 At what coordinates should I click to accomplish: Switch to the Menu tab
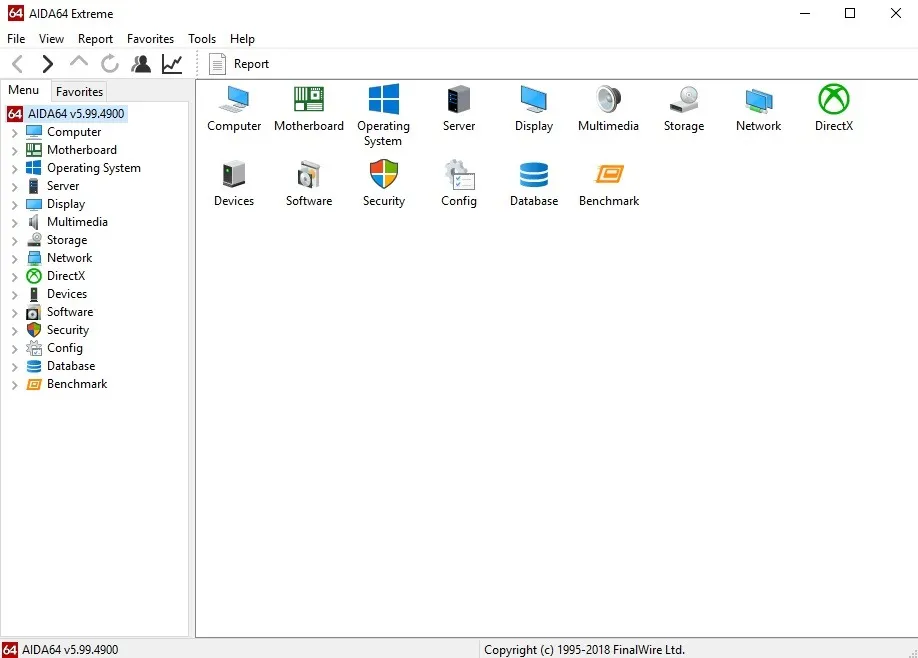(23, 90)
